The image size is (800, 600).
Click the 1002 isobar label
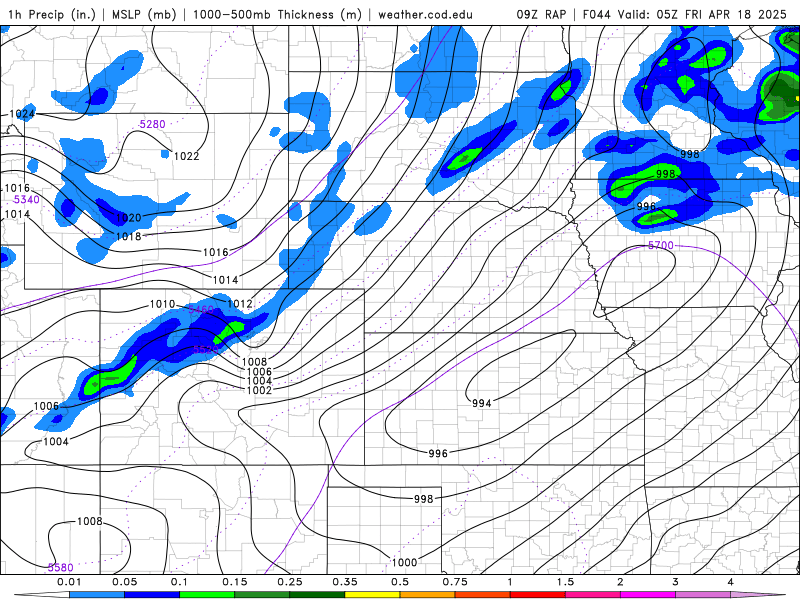[x=259, y=390]
